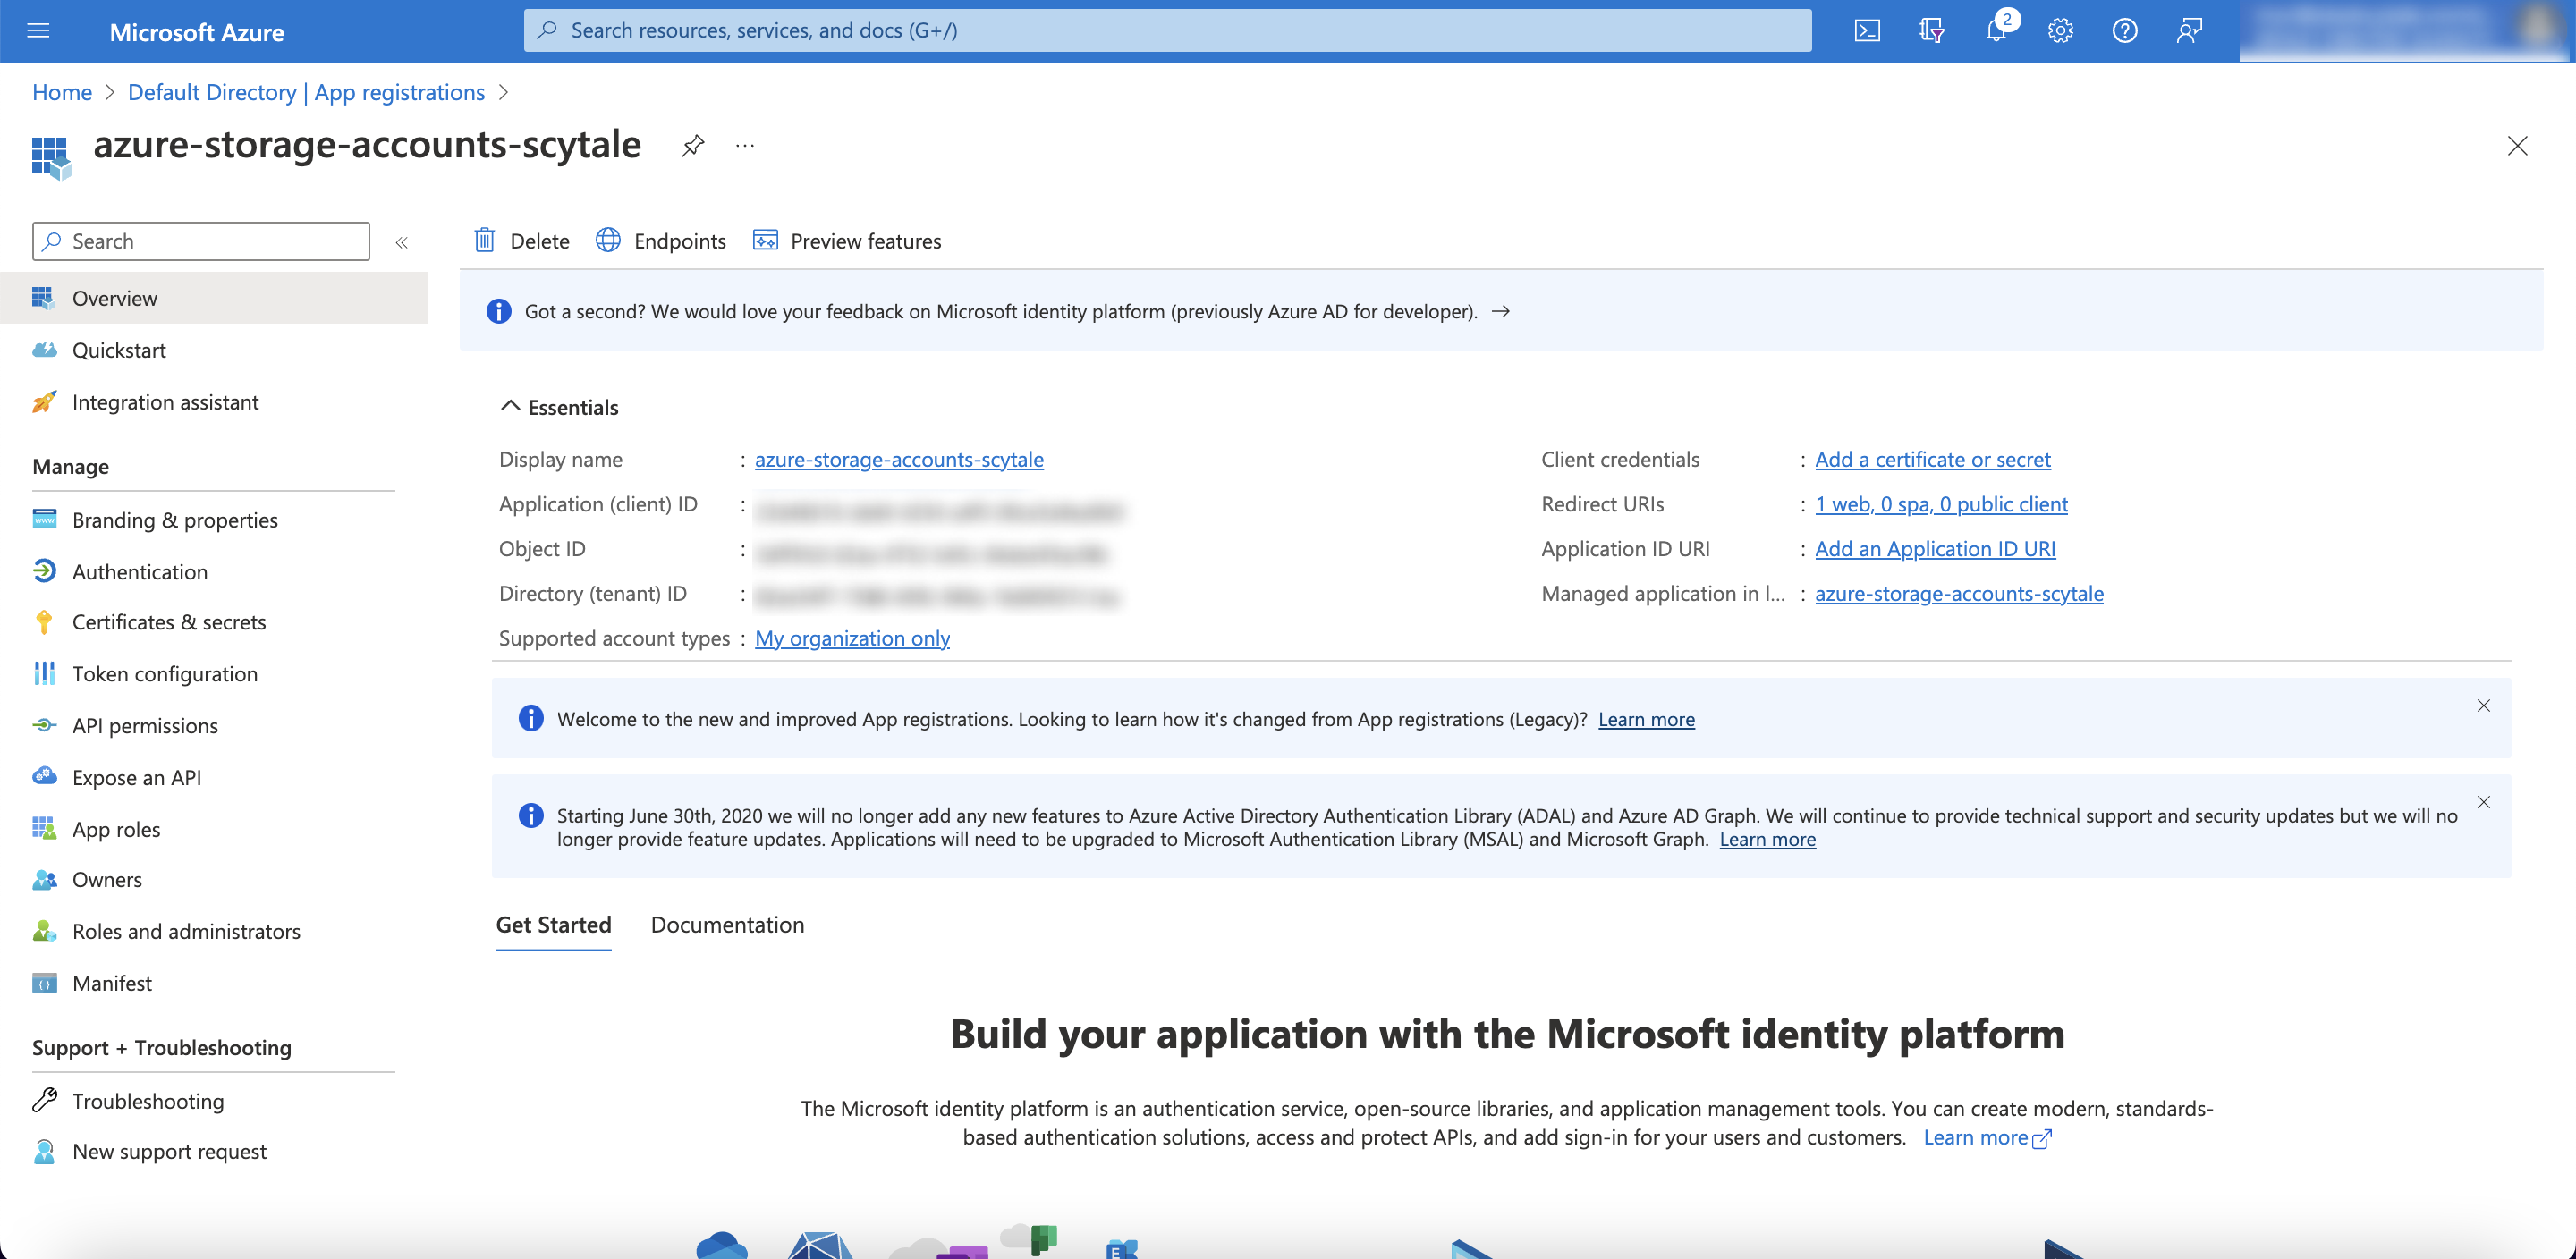This screenshot has width=2576, height=1259.
Task: Click the New support request icon
Action: pos(44,1152)
